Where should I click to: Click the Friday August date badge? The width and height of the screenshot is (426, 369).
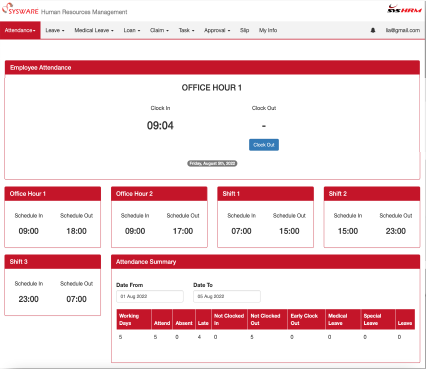(212, 163)
